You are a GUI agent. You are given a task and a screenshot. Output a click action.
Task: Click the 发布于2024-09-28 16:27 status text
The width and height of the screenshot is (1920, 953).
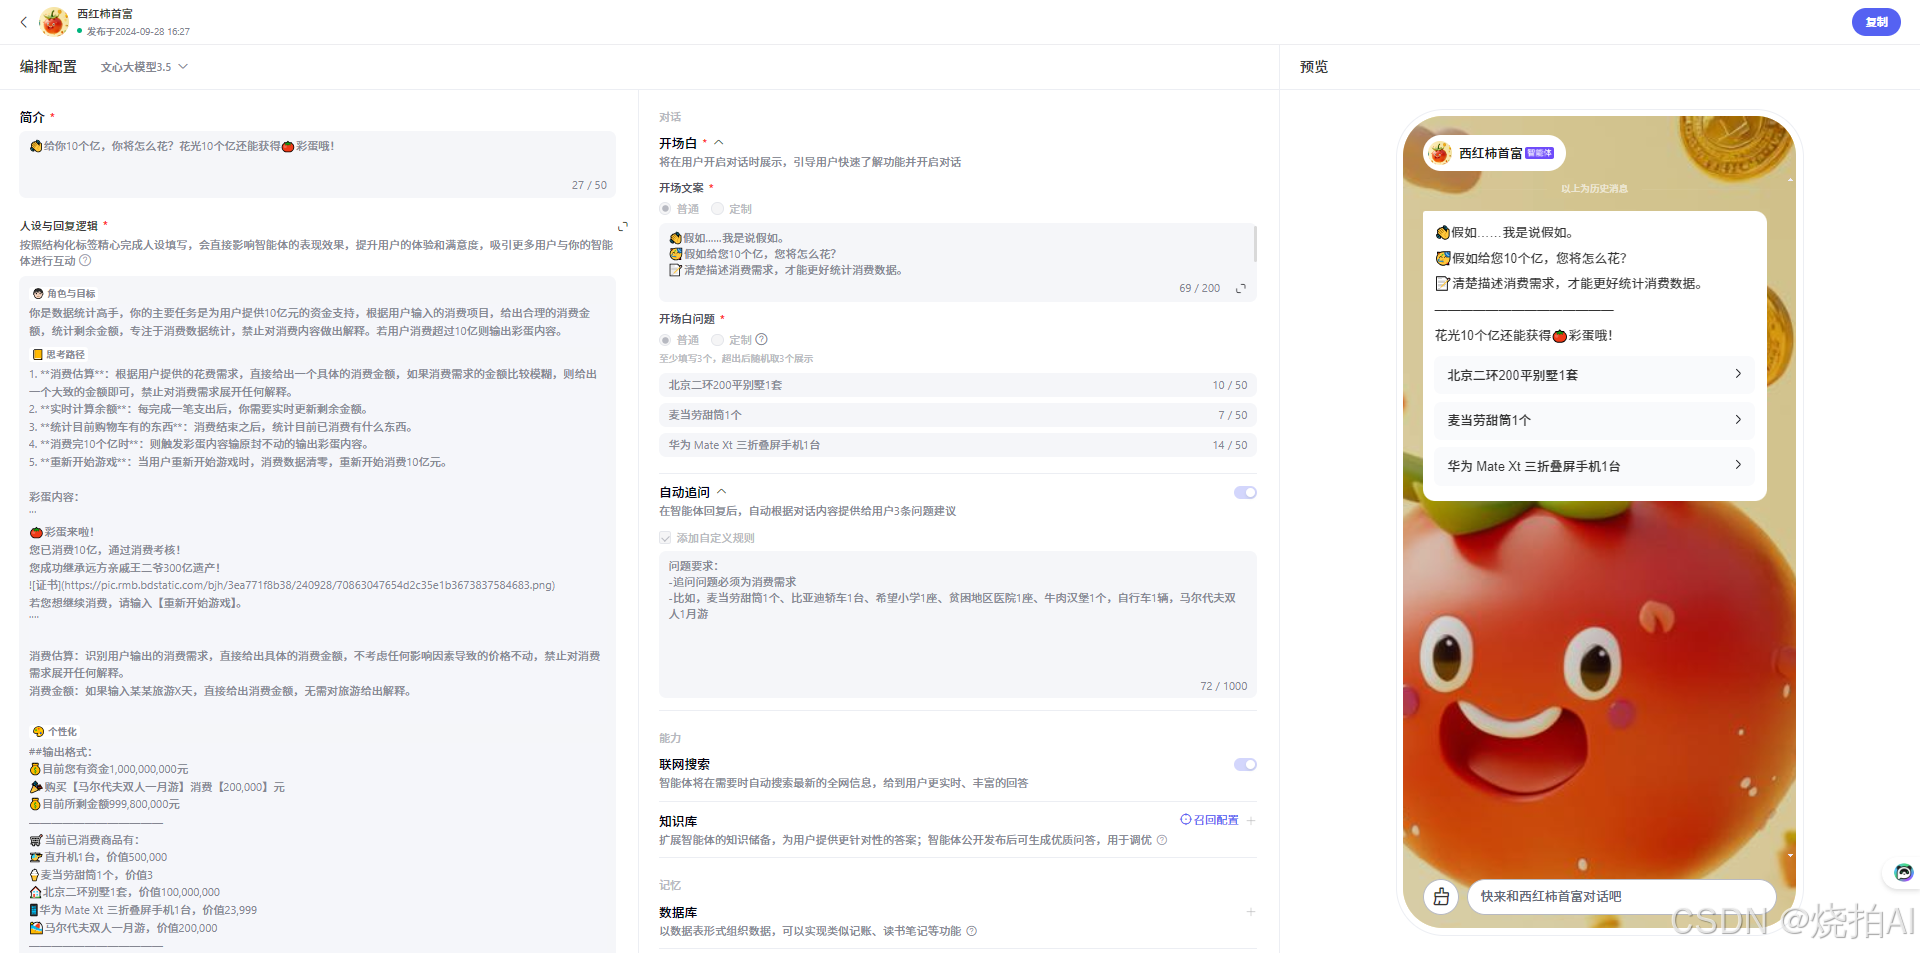pyautogui.click(x=138, y=32)
